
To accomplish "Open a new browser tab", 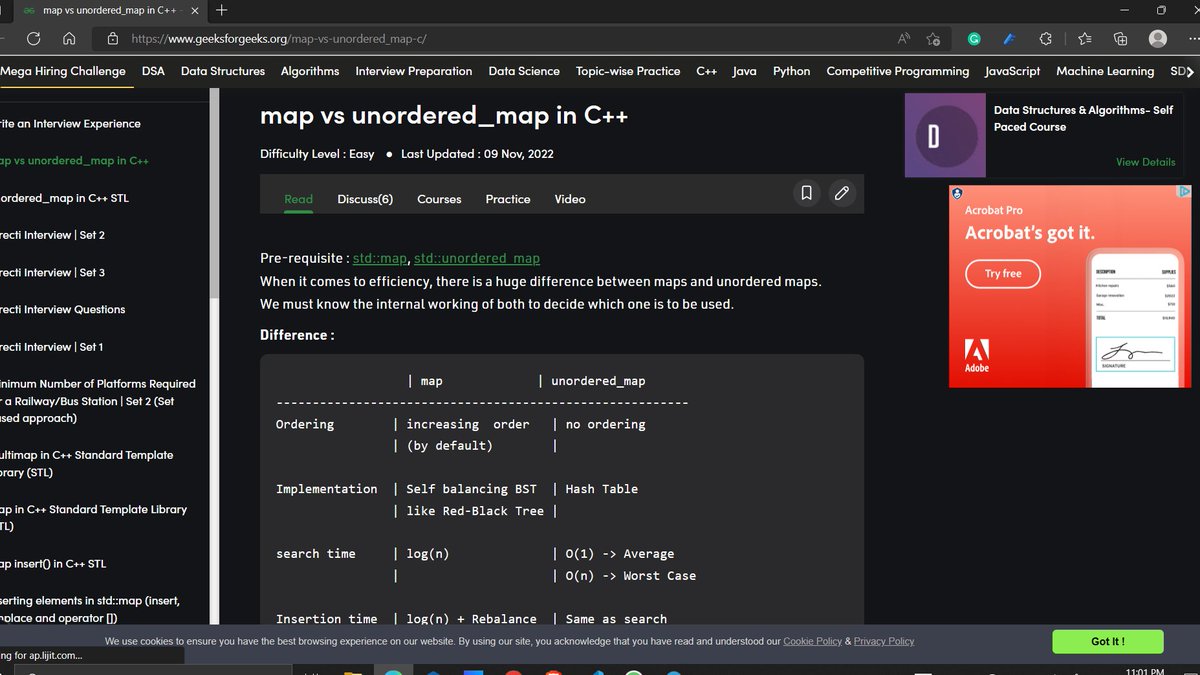I will pyautogui.click(x=222, y=10).
